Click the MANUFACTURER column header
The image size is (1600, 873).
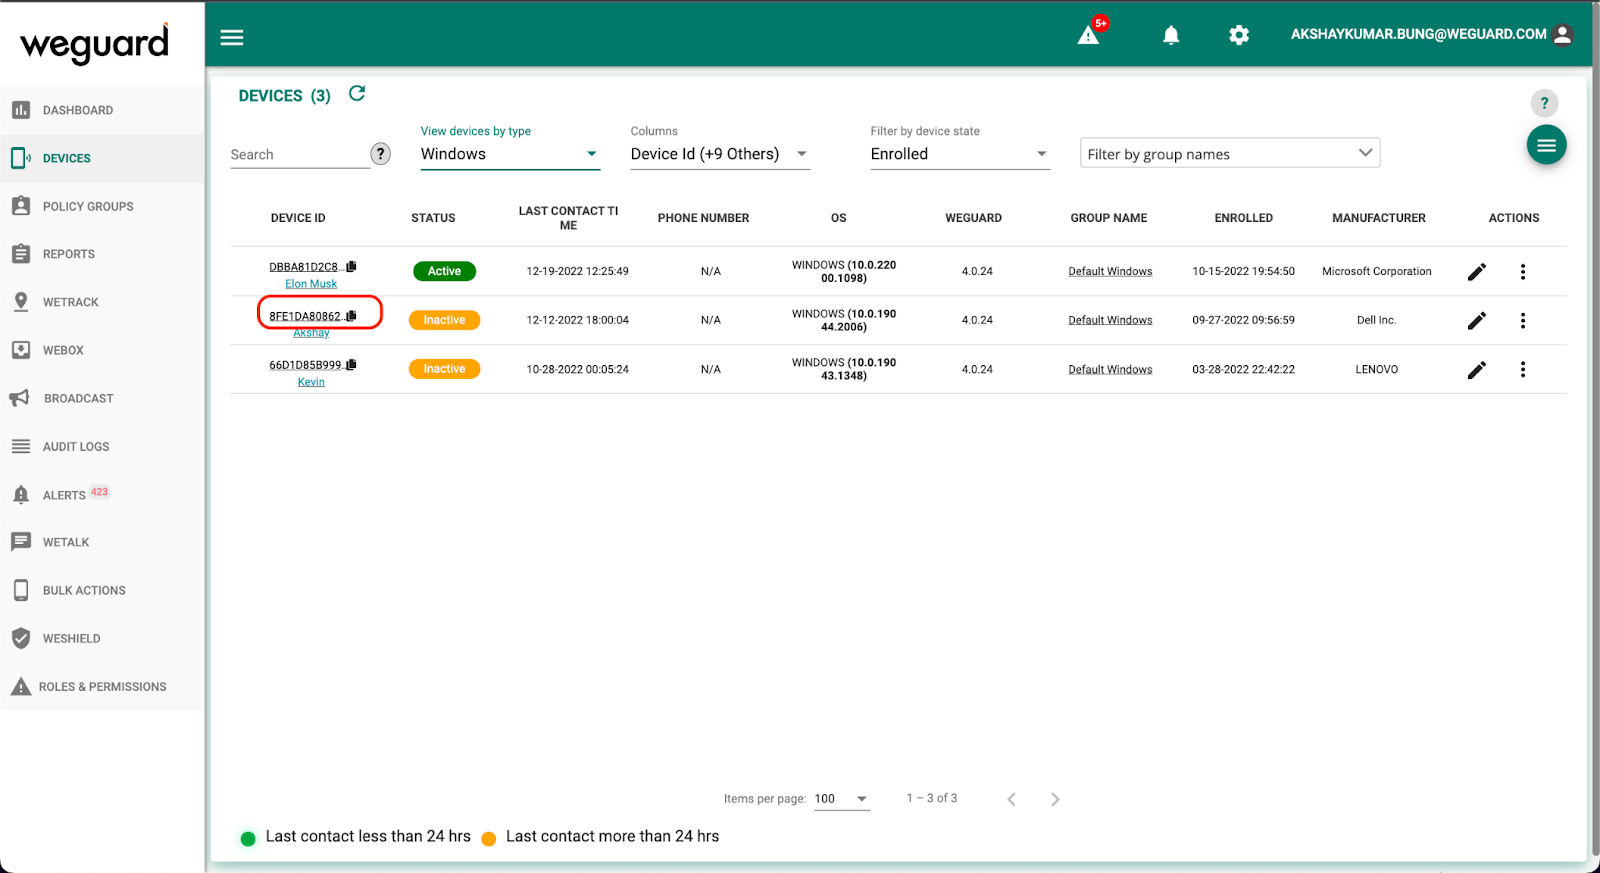click(1379, 218)
